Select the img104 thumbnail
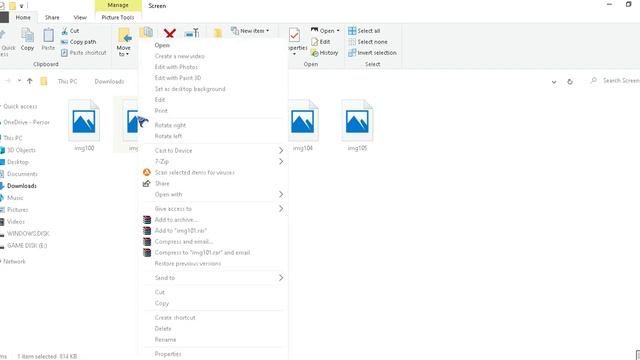 click(x=303, y=125)
